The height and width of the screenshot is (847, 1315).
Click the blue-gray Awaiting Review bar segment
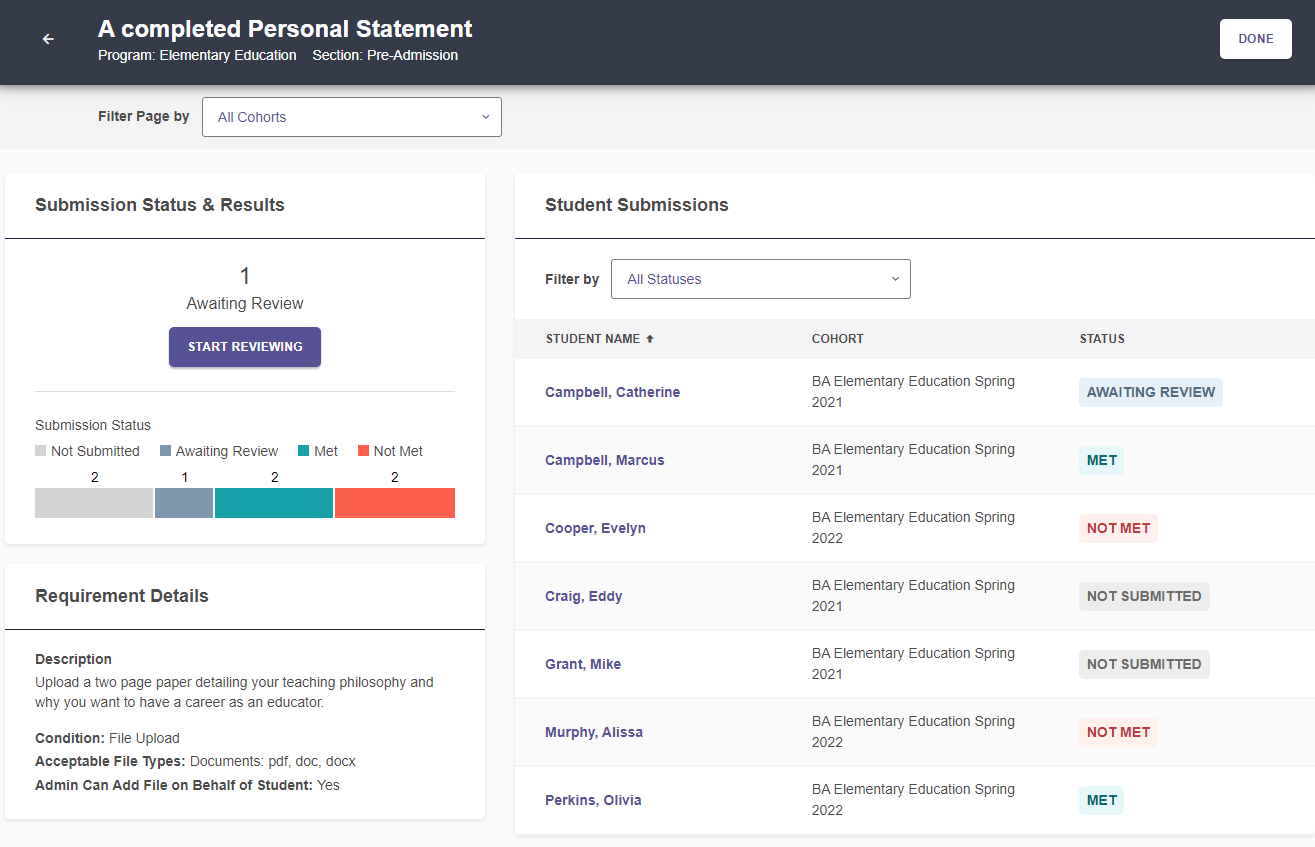click(x=184, y=503)
